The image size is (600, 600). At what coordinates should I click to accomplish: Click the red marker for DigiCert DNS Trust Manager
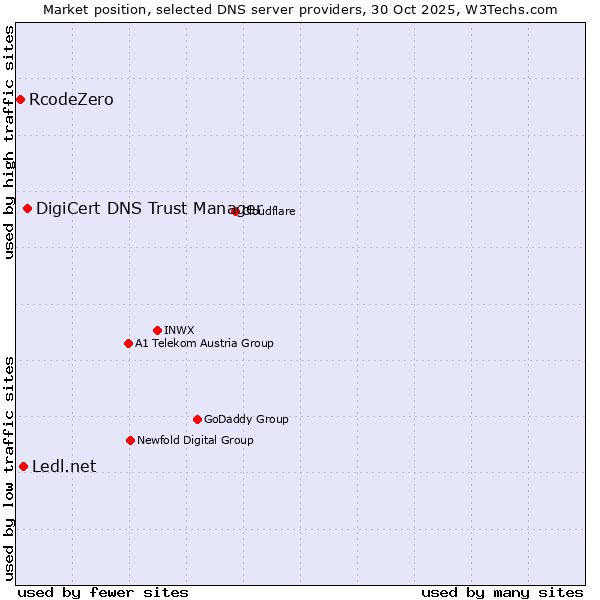pos(27,208)
